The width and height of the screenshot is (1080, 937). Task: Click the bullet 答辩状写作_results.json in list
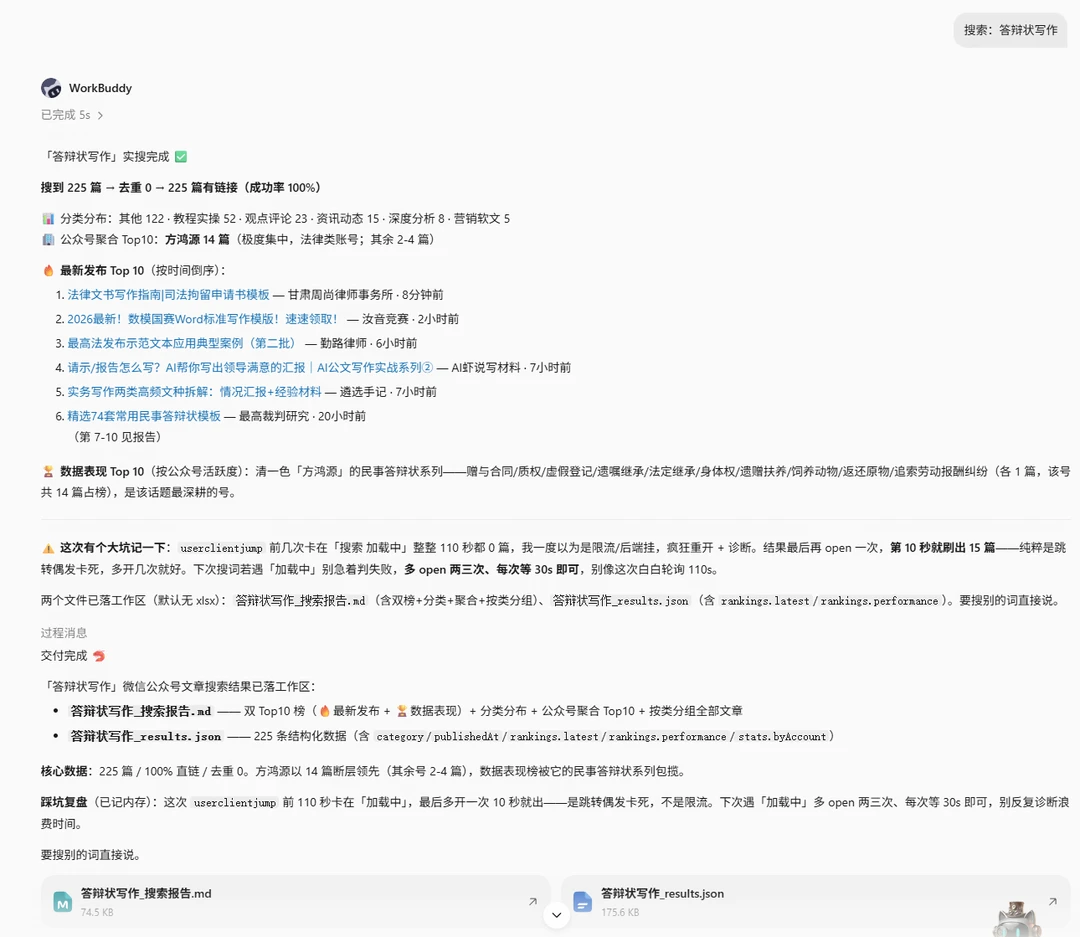(146, 737)
